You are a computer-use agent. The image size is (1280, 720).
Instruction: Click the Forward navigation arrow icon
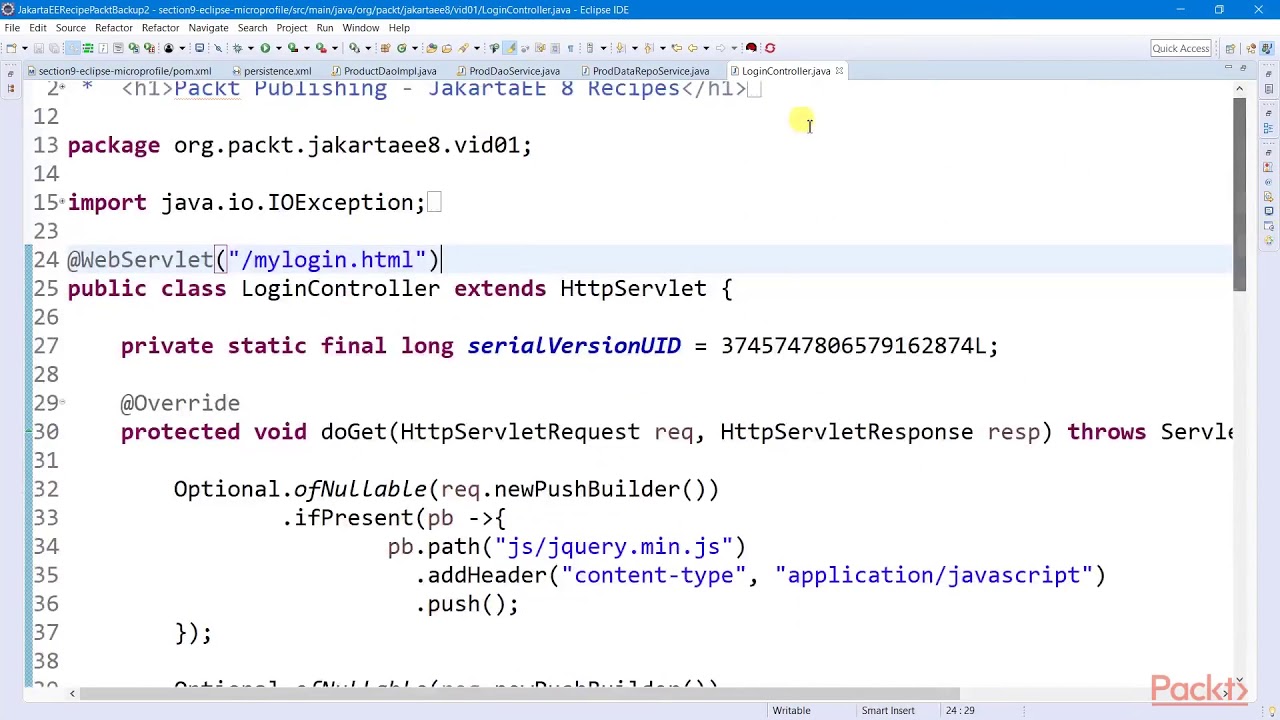(720, 48)
